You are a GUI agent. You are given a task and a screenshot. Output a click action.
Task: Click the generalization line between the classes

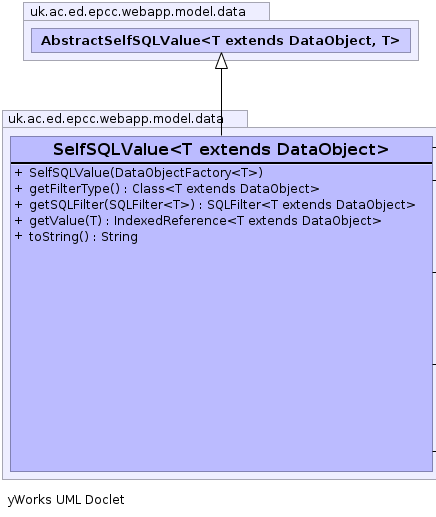point(221,100)
